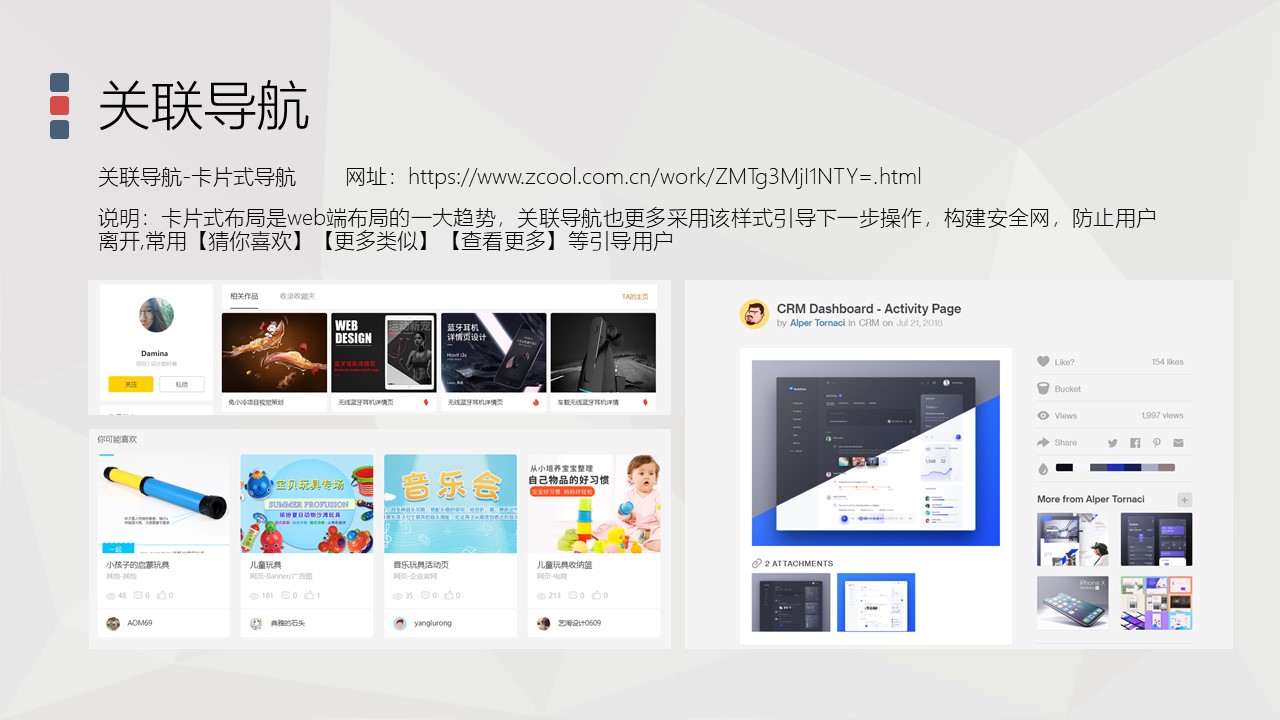Viewport: 1280px width, 720px height.
Task: Click the 你可能喜欢 section heading
Action: pos(117,439)
